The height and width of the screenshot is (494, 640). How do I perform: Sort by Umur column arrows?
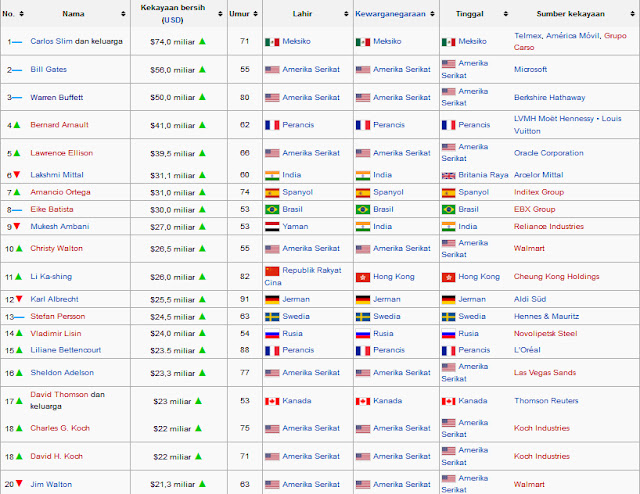(x=256, y=14)
